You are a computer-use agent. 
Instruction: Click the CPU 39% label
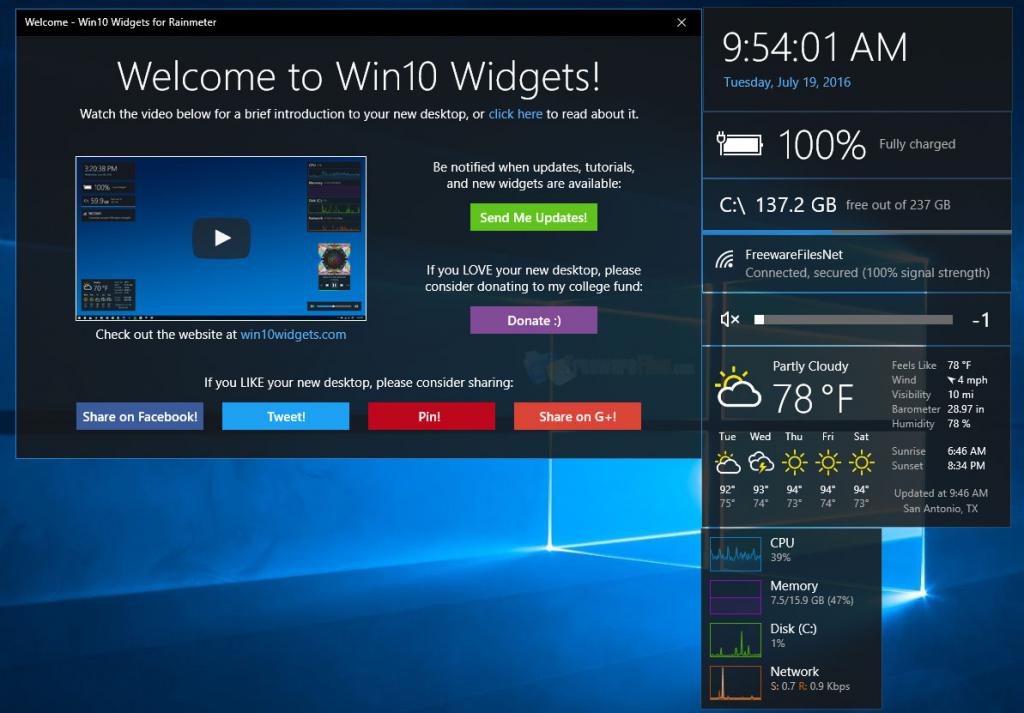point(782,550)
